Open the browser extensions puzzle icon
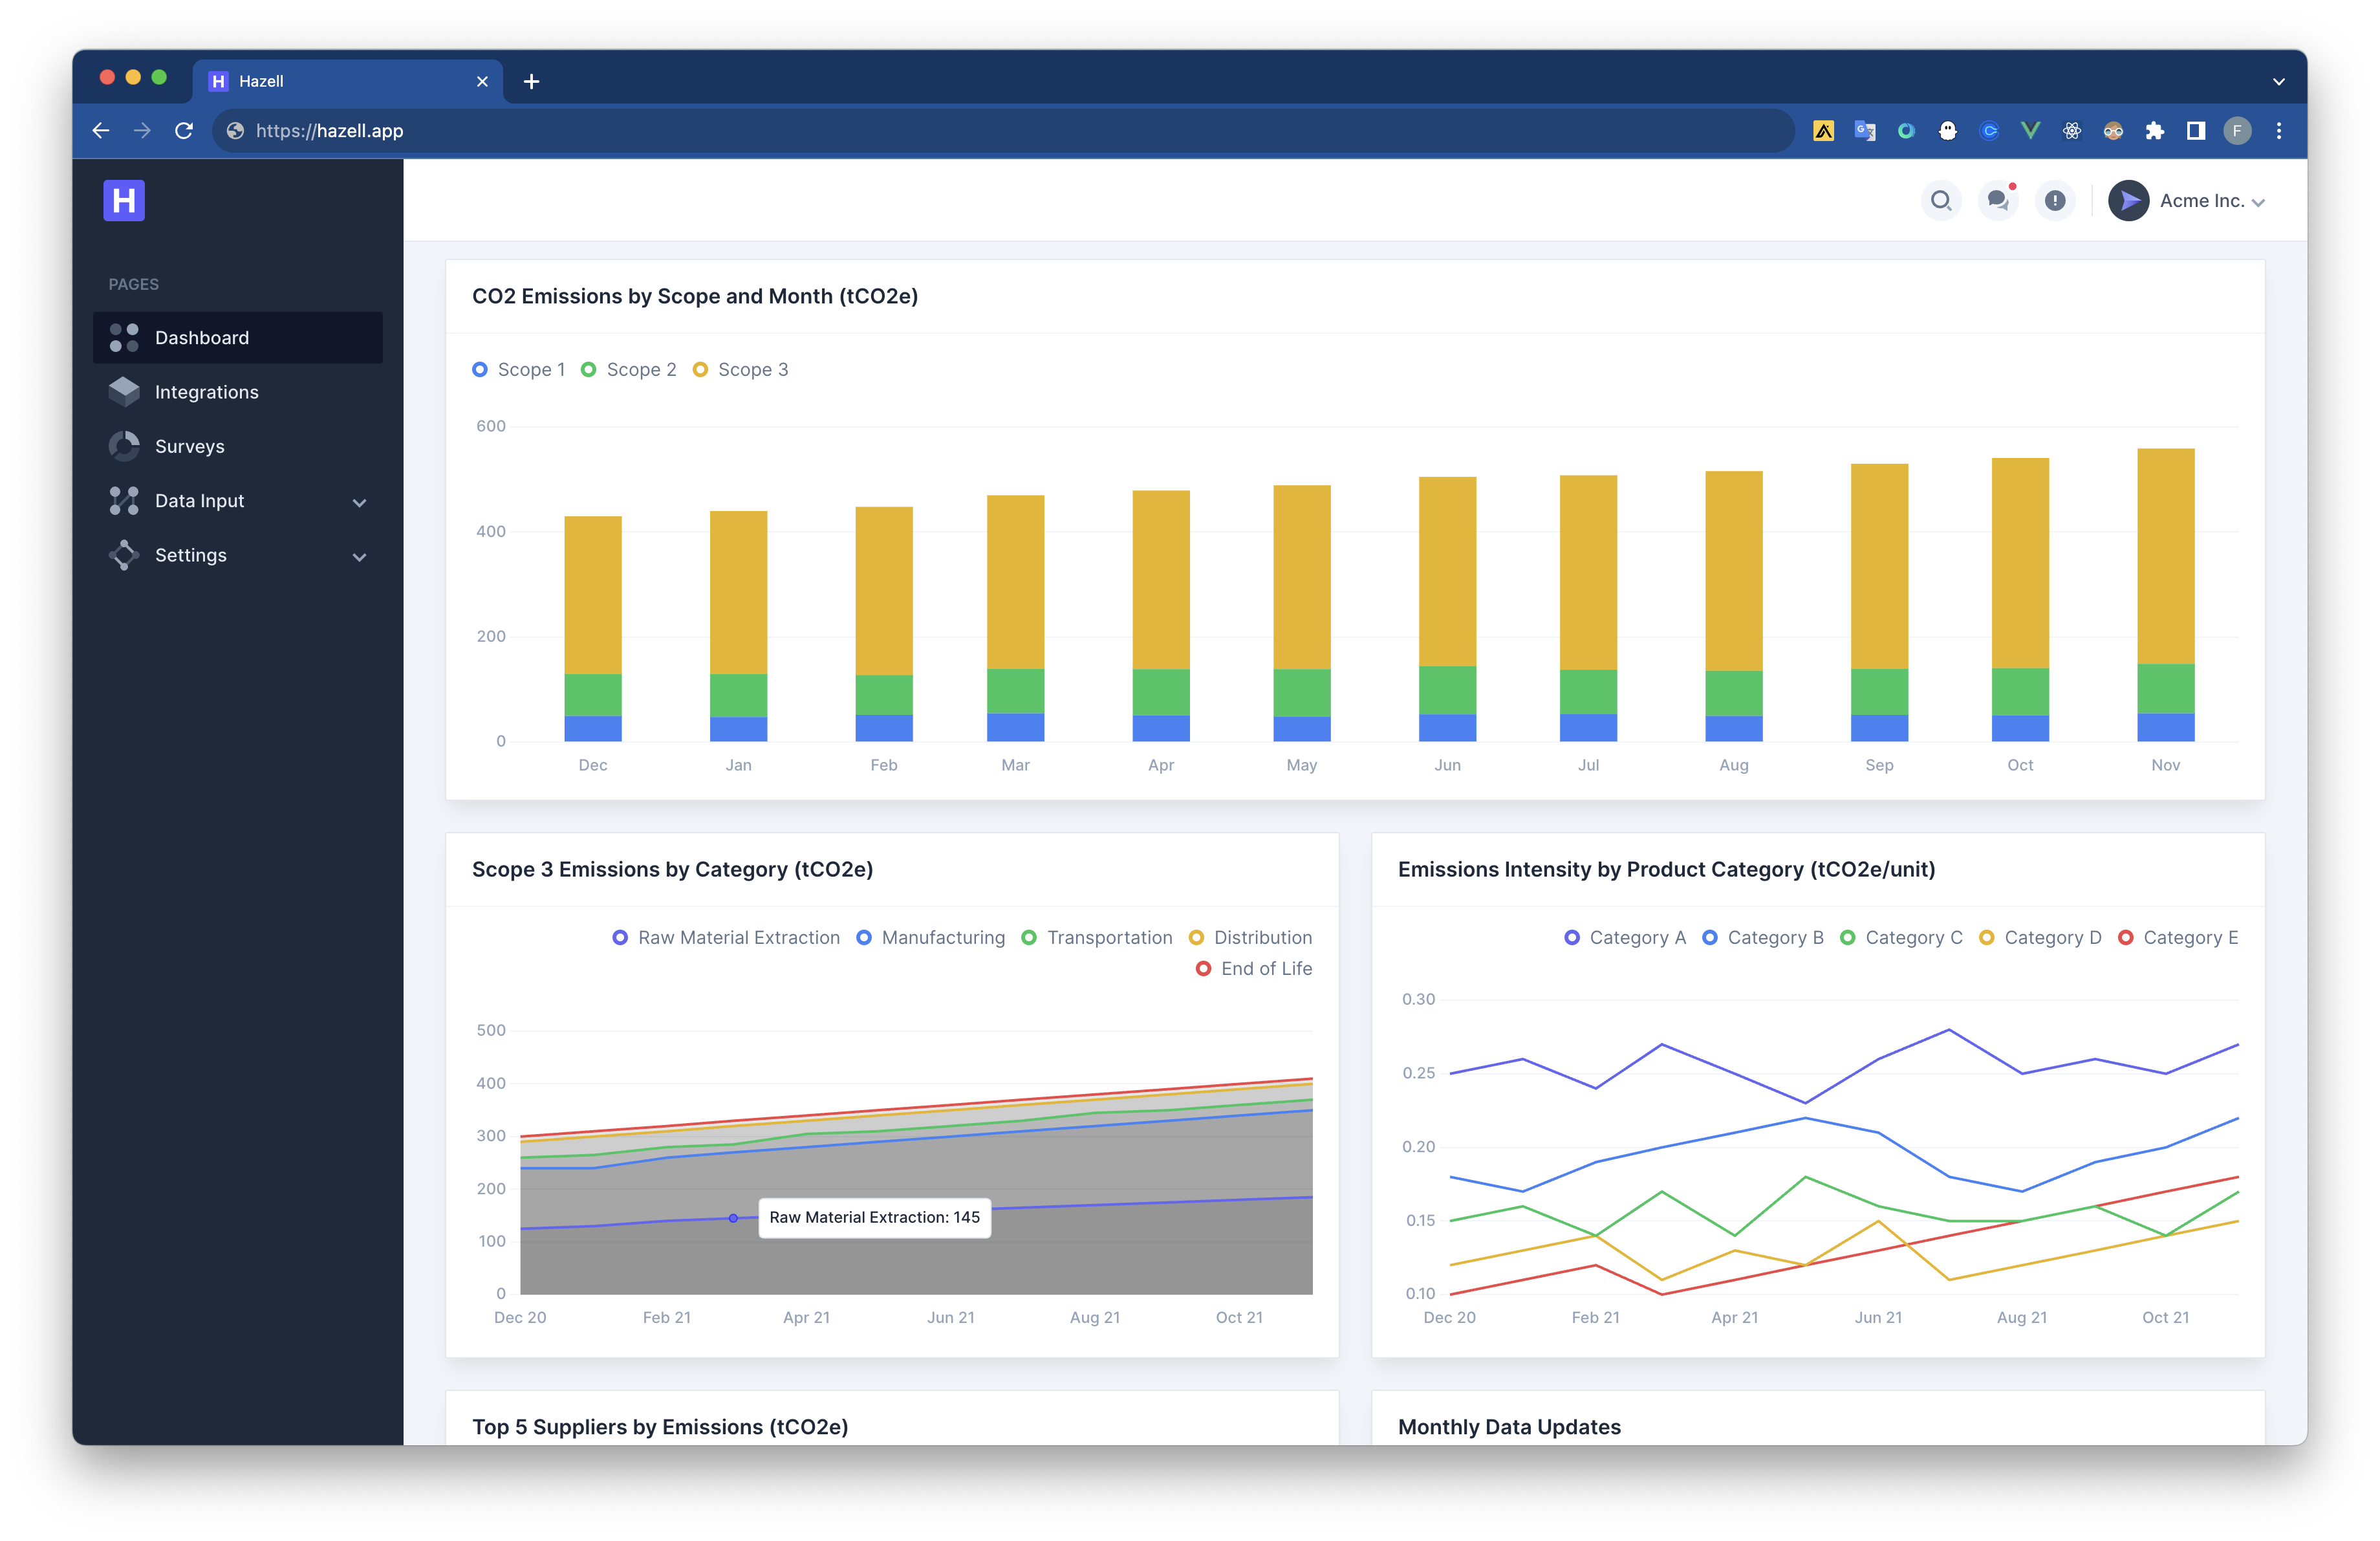The image size is (2380, 1541). coord(2154,131)
